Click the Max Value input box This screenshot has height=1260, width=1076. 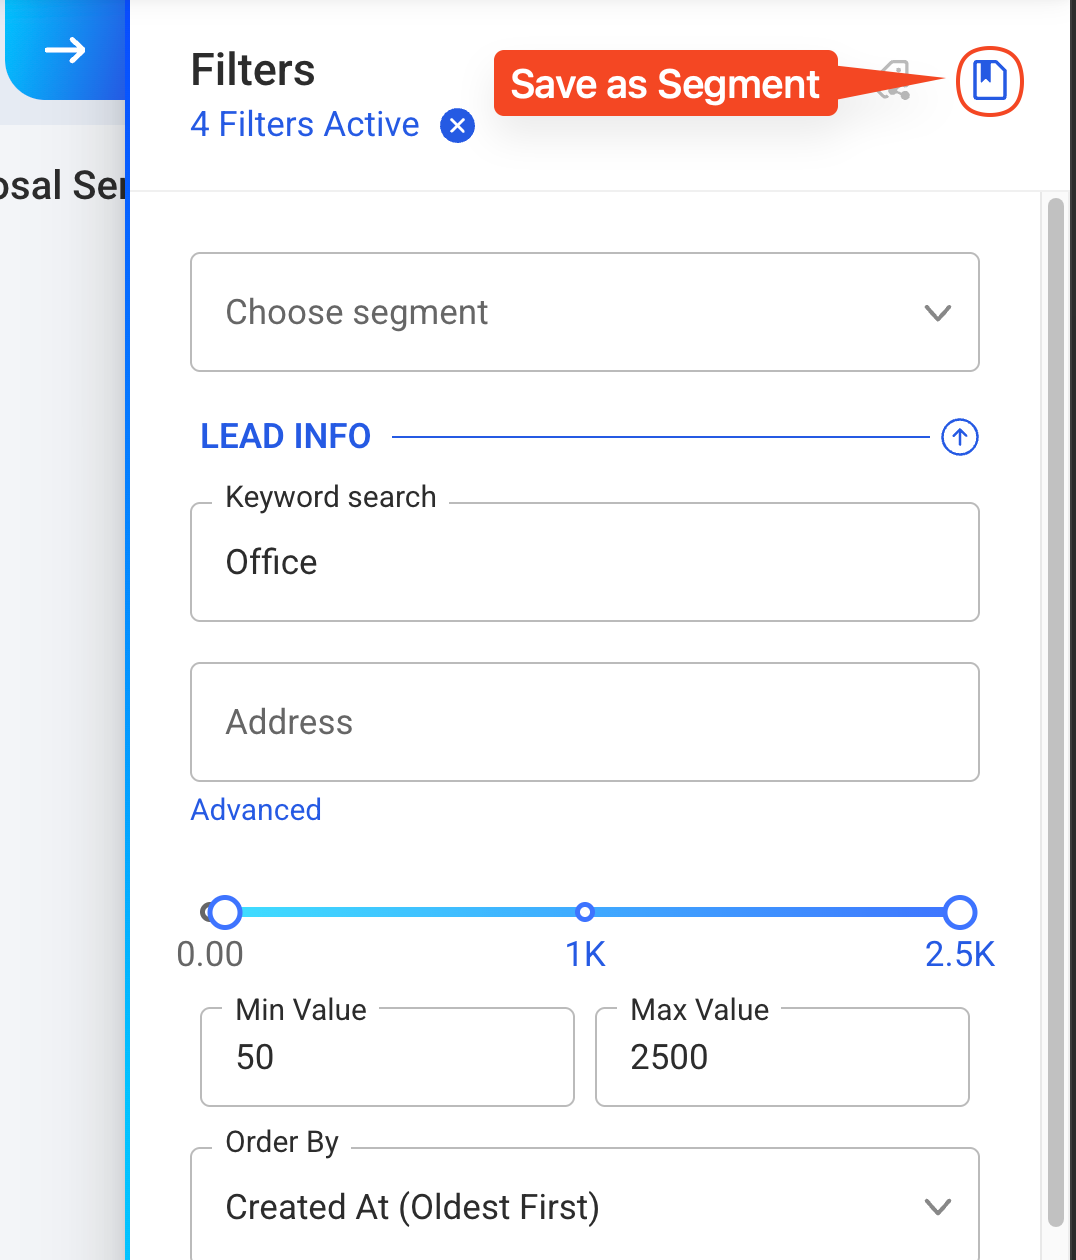(782, 1057)
